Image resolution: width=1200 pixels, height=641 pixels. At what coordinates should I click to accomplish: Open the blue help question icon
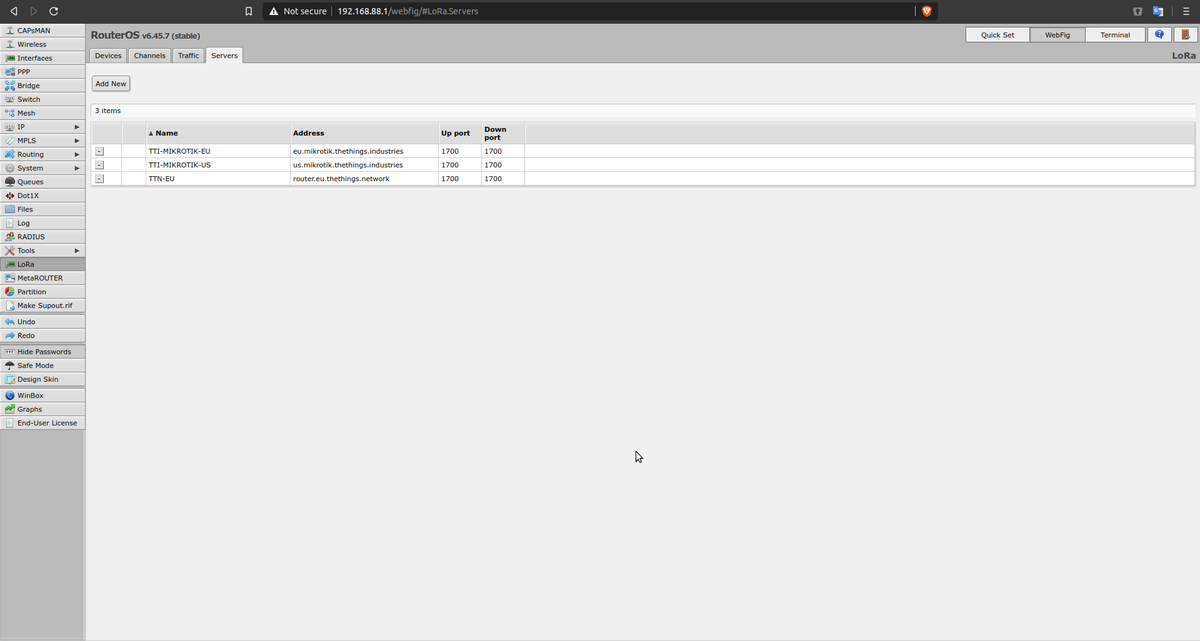tap(1159, 35)
